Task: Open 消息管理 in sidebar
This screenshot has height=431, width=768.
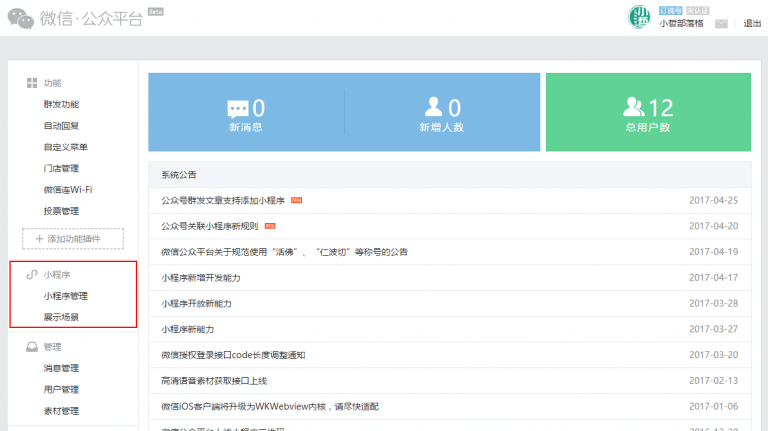Action: point(61,368)
